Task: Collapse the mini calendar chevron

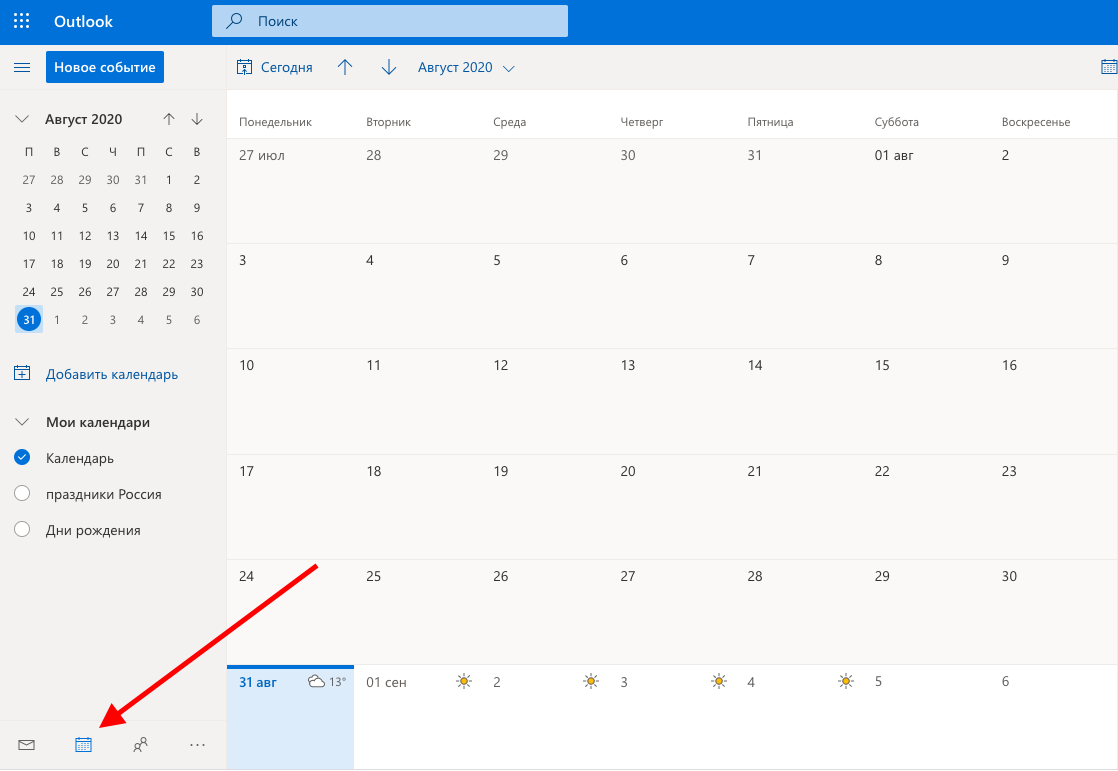Action: coord(22,119)
